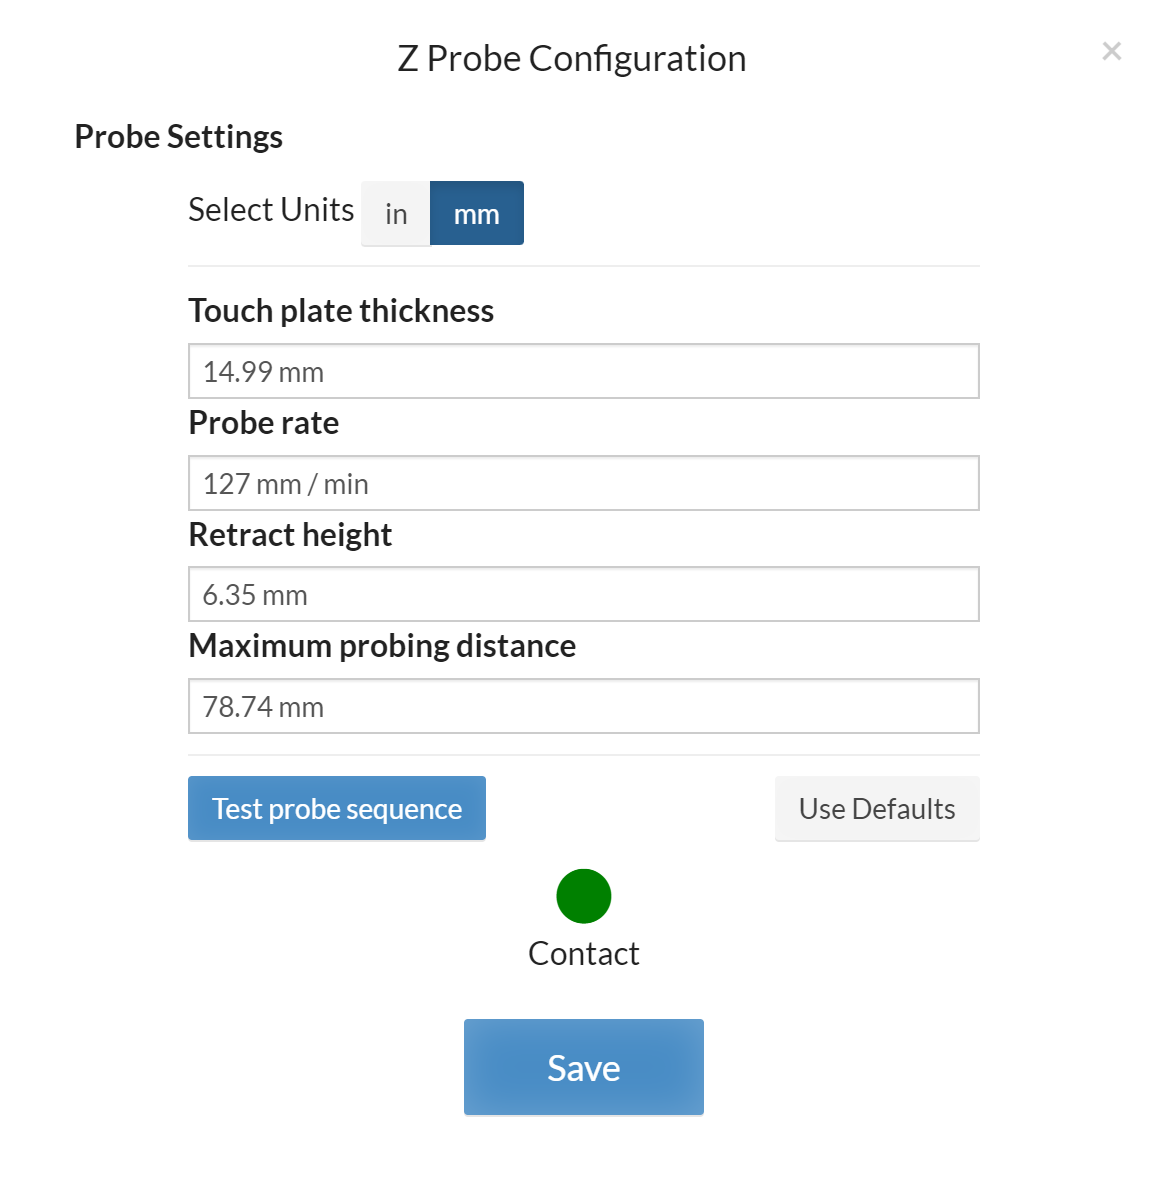Image resolution: width=1172 pixels, height=1186 pixels.
Task: Click the Maximum probing distance label
Action: [382, 646]
